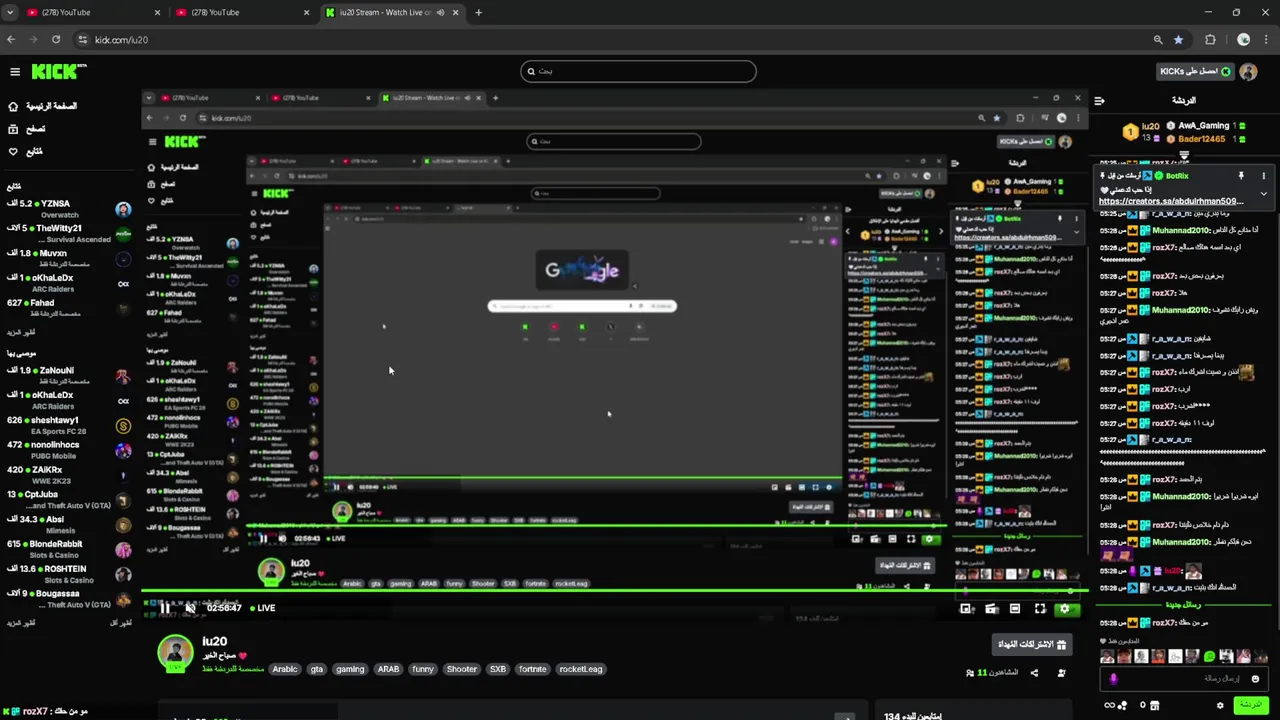Screen dimensions: 1280x720
Task: Unpin the BotRix pinned message
Action: [1241, 176]
